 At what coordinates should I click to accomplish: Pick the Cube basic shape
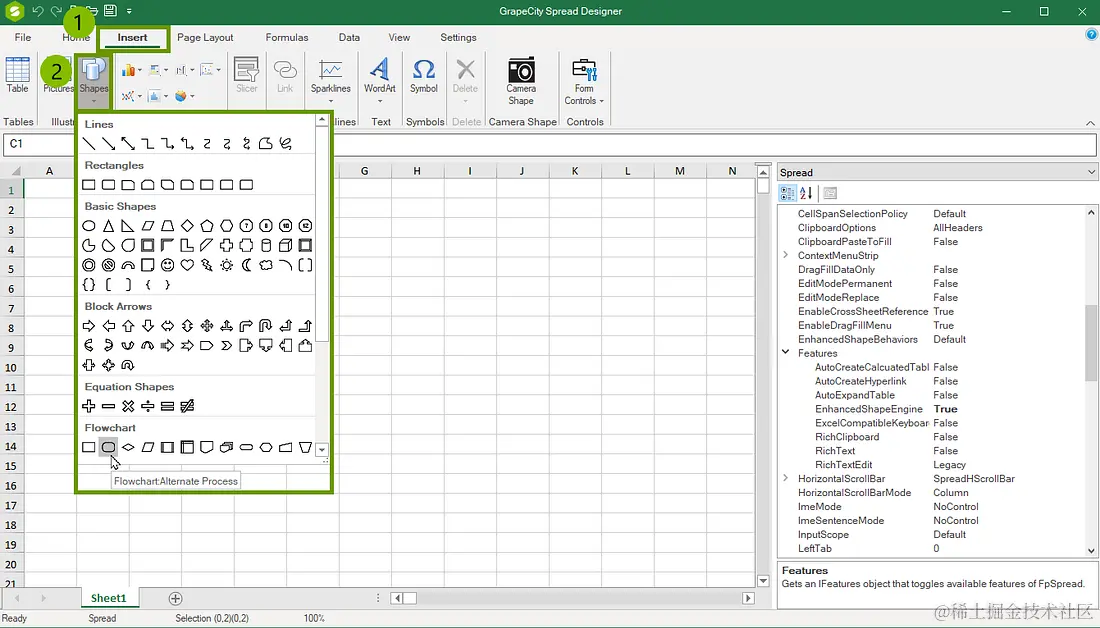pos(285,246)
